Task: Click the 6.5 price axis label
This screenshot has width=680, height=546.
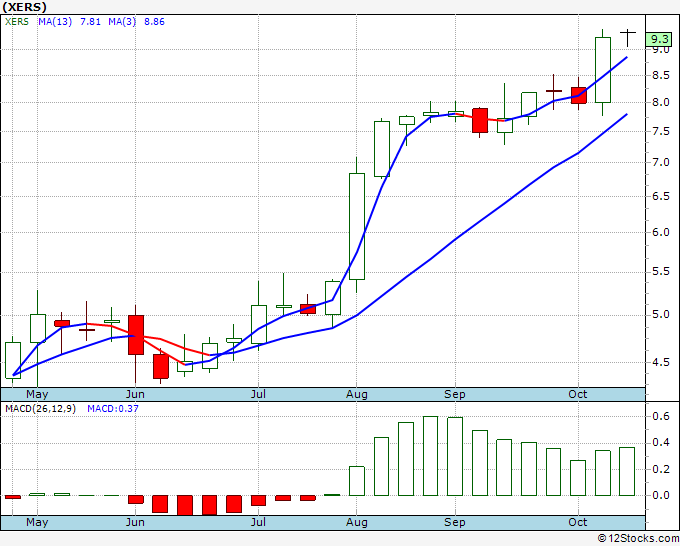Action: click(x=661, y=196)
